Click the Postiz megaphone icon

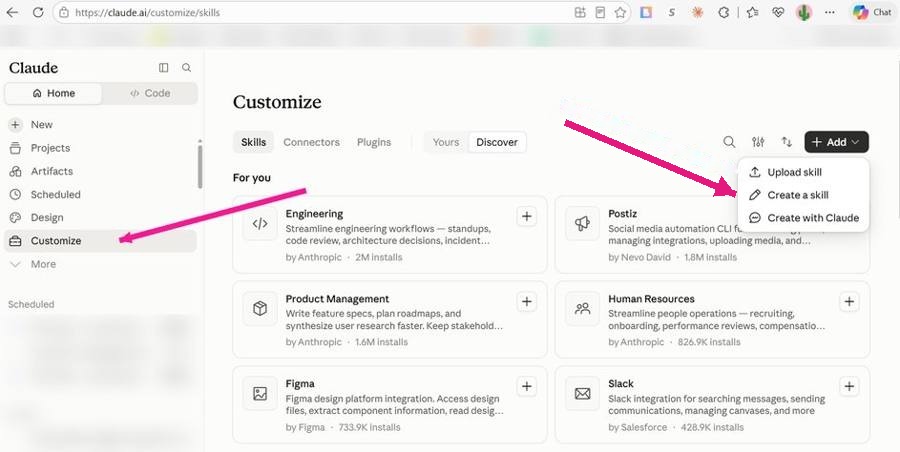click(x=583, y=223)
